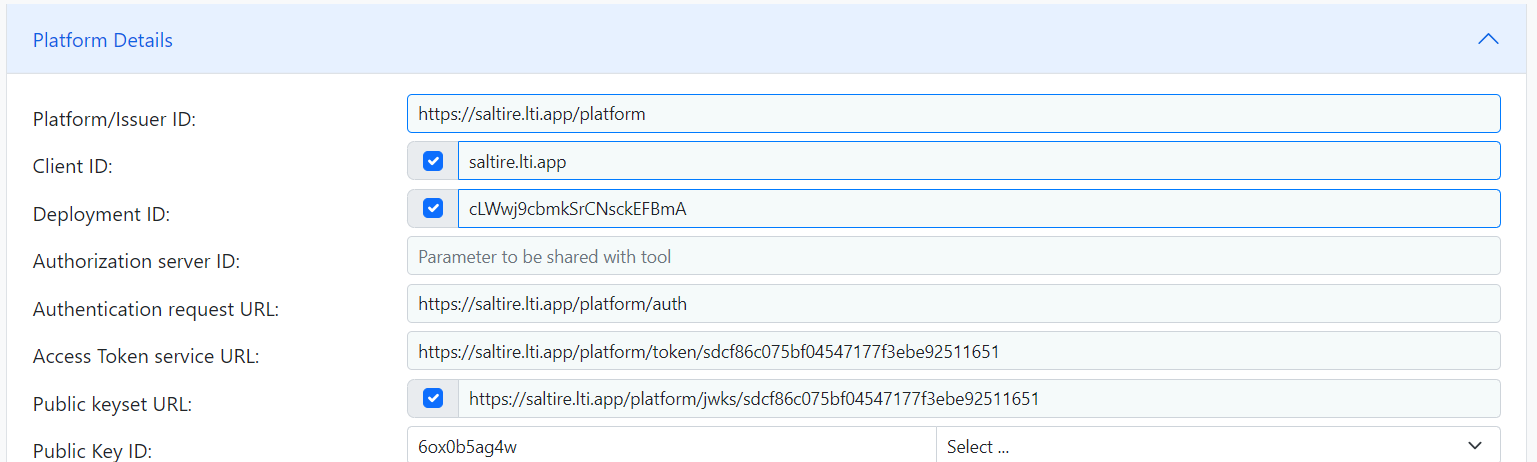Click the "Client ID:" label

(73, 167)
